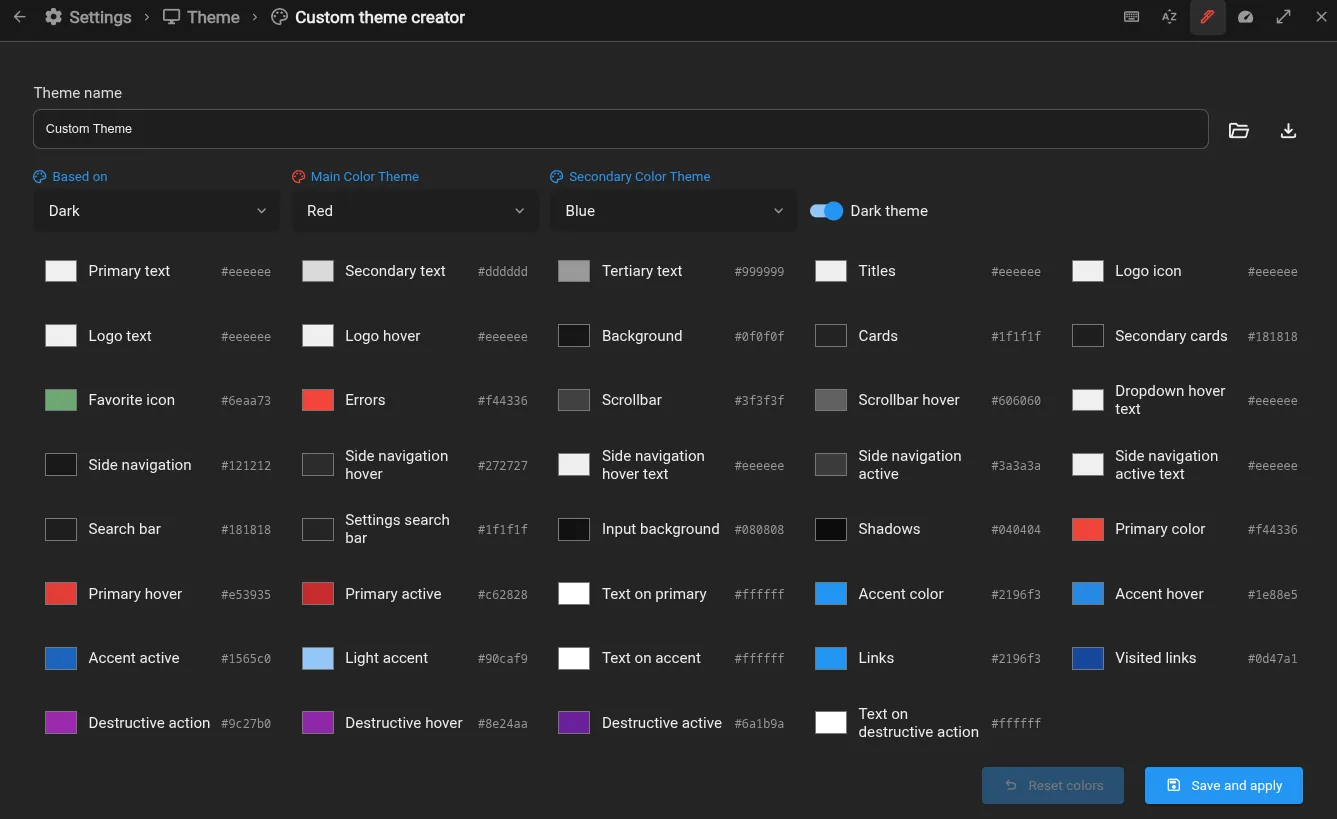This screenshot has height=819, width=1337.
Task: Pick the Destructive action purple swatch
Action: [61, 723]
